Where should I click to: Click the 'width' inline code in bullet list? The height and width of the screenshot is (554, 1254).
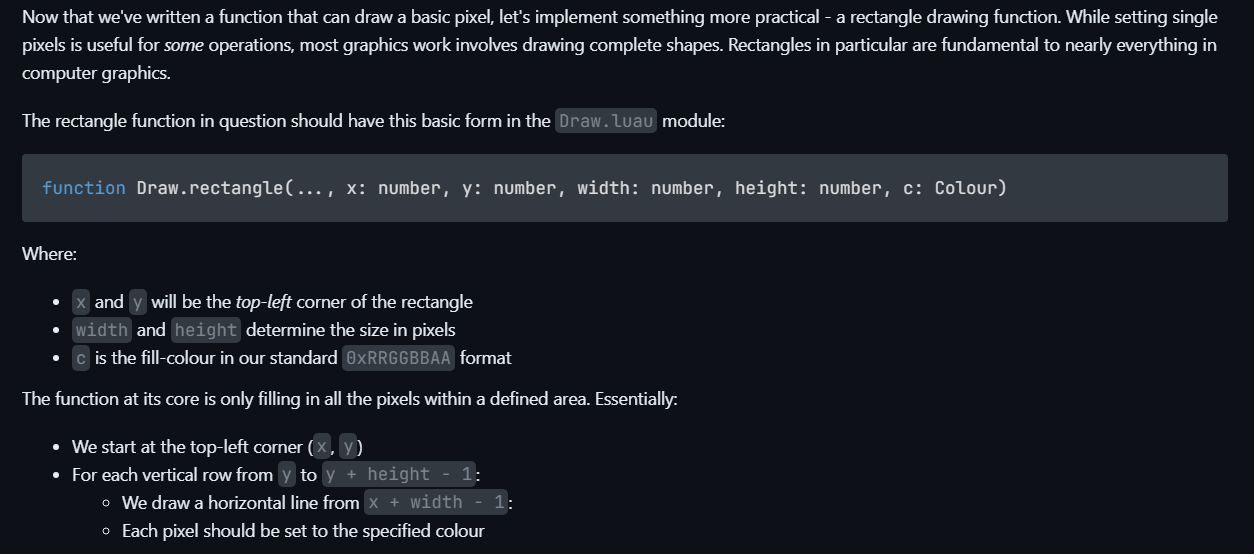pos(102,330)
